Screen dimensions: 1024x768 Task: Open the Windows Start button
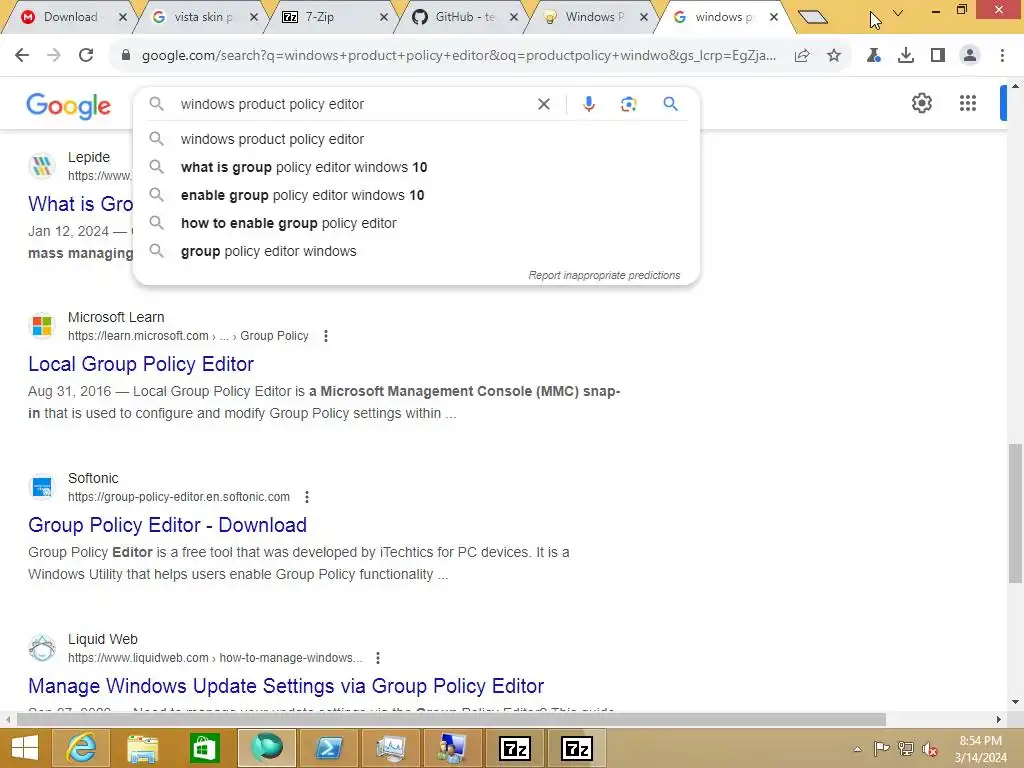pyautogui.click(x=25, y=748)
